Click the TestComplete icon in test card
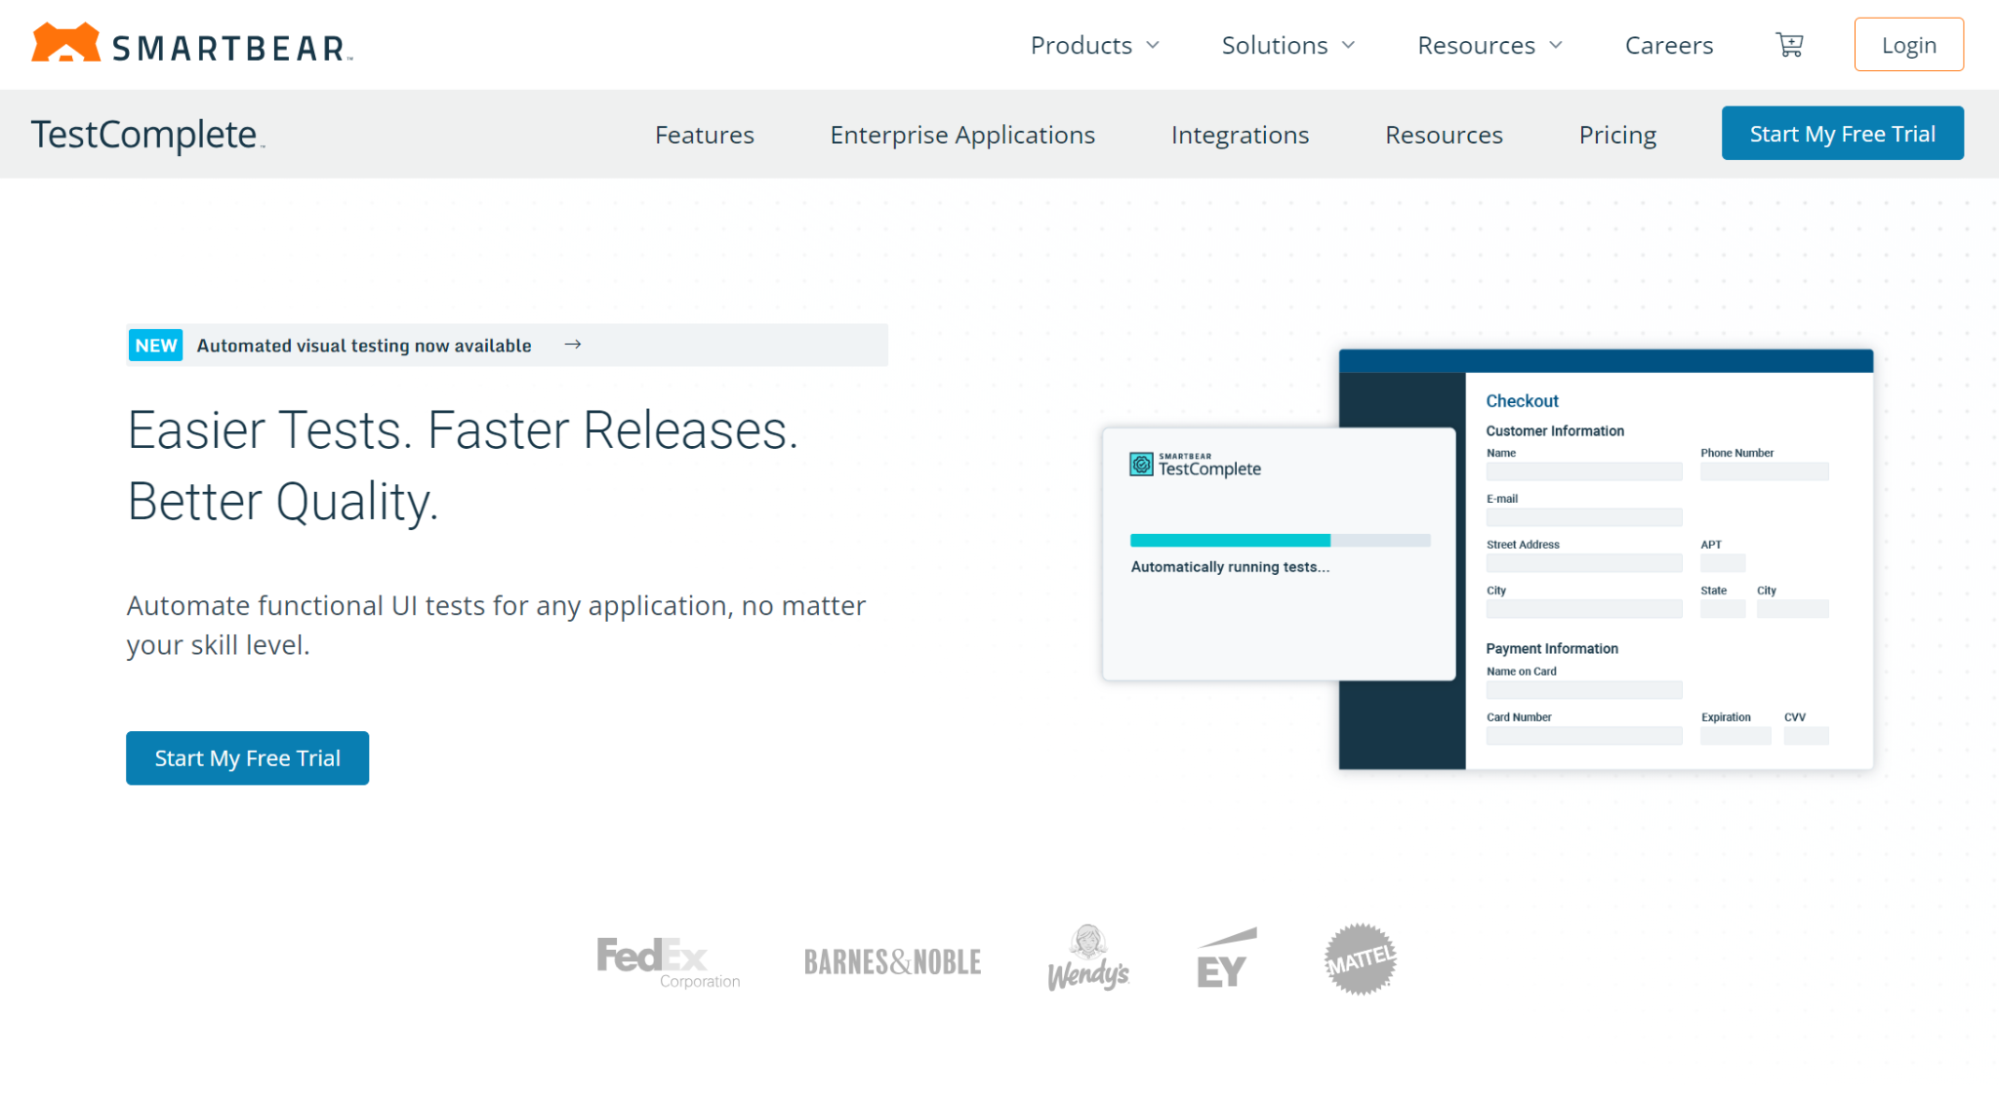Screen dimensions: 1999x1099 pyautogui.click(x=1141, y=465)
